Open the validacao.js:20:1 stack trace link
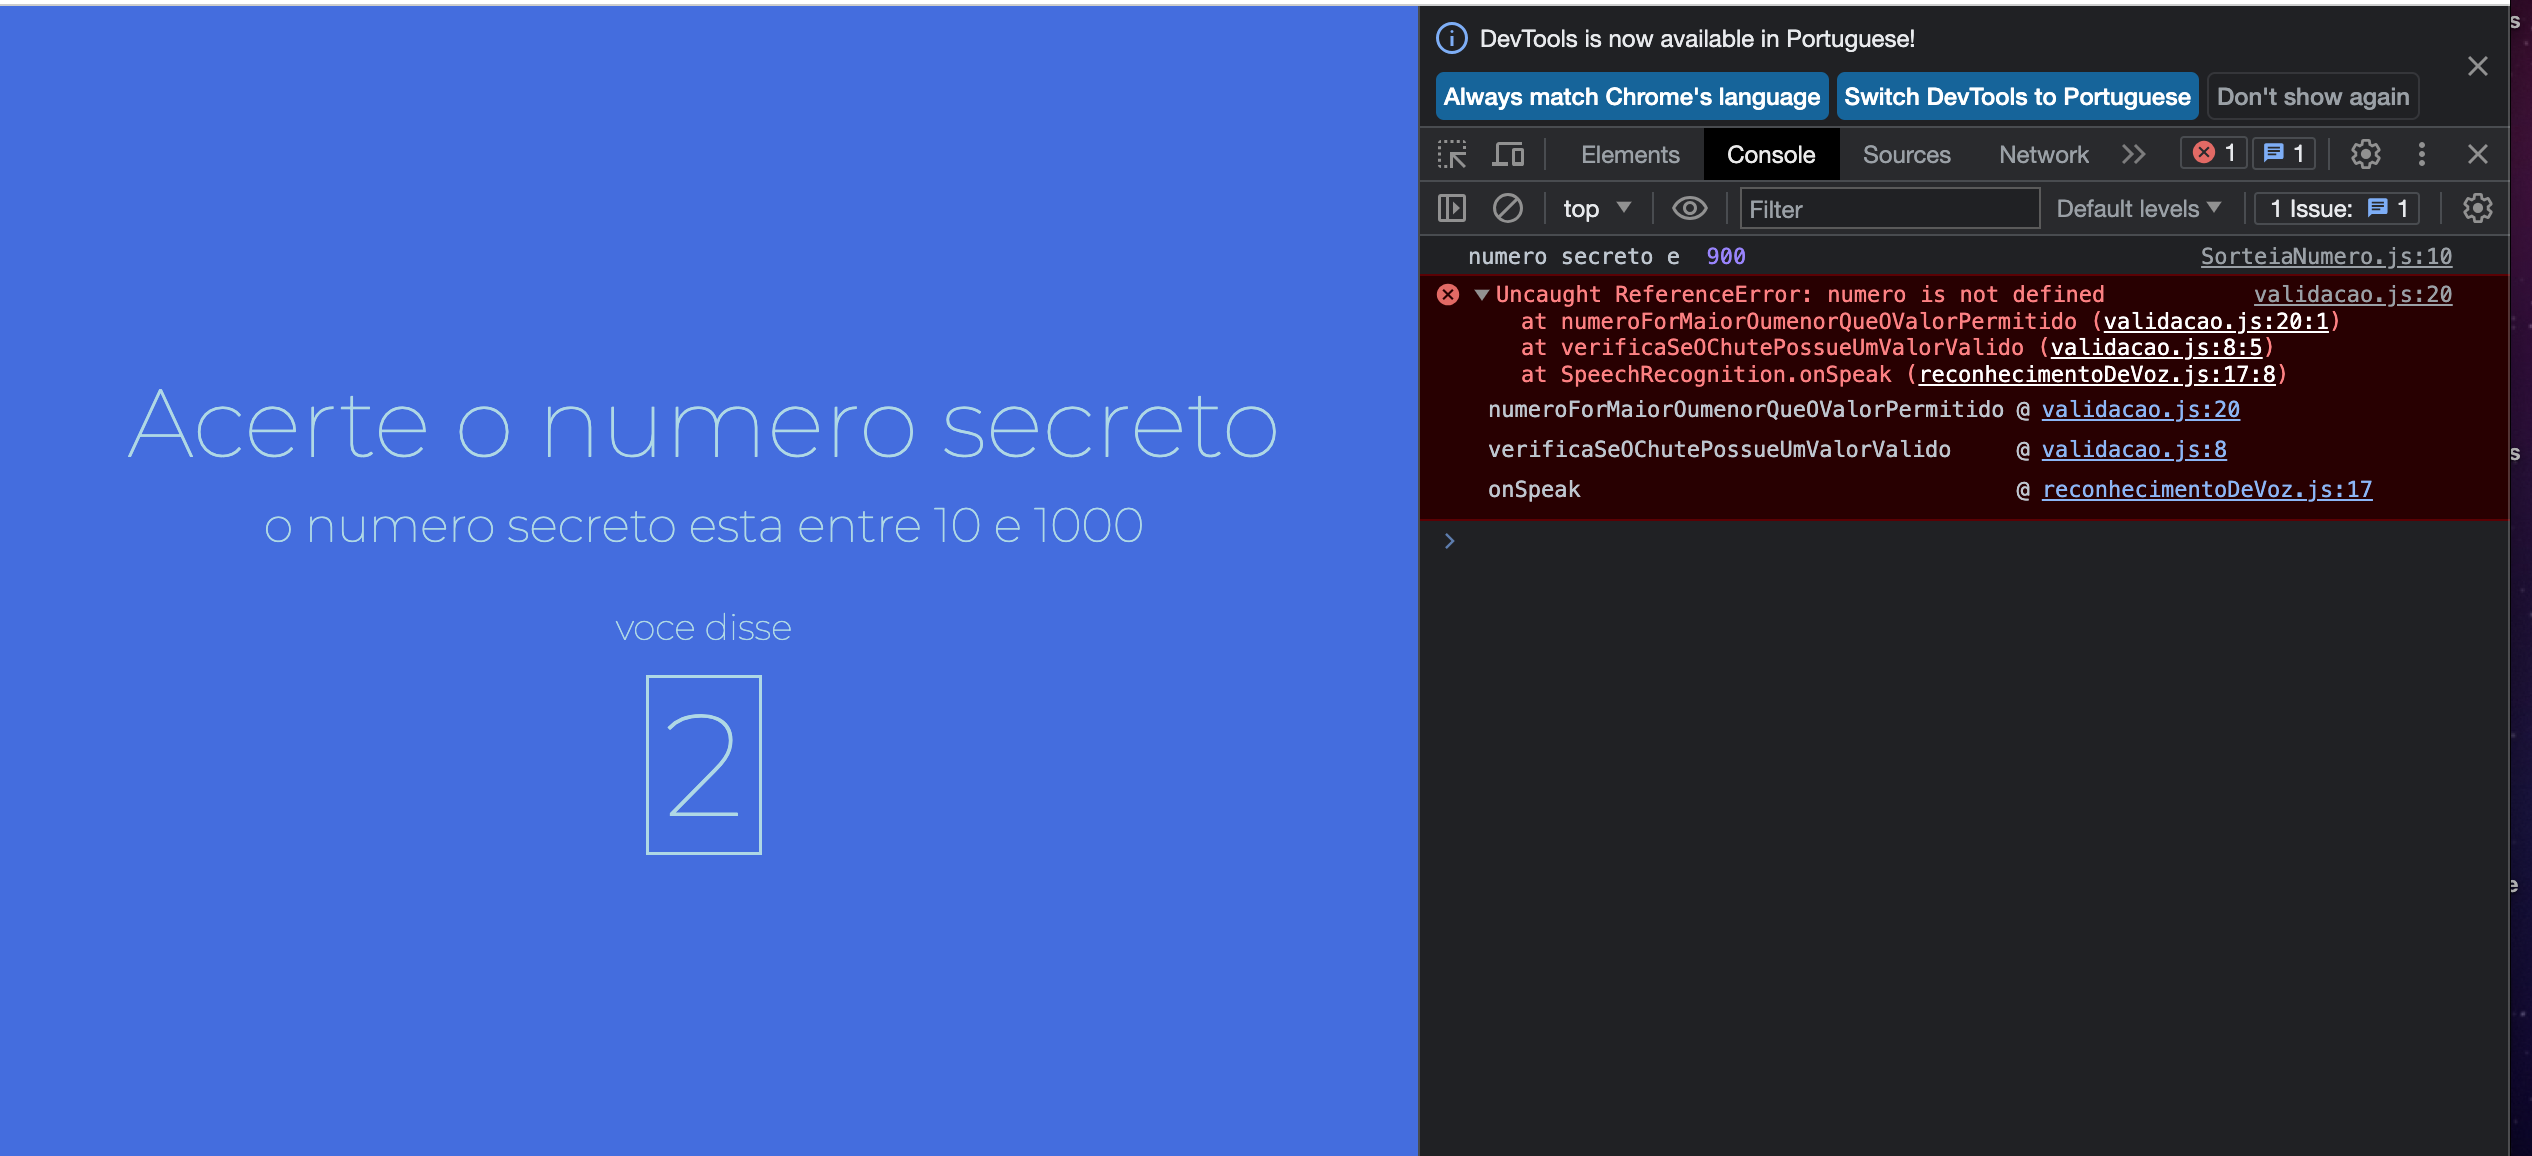 [2216, 321]
